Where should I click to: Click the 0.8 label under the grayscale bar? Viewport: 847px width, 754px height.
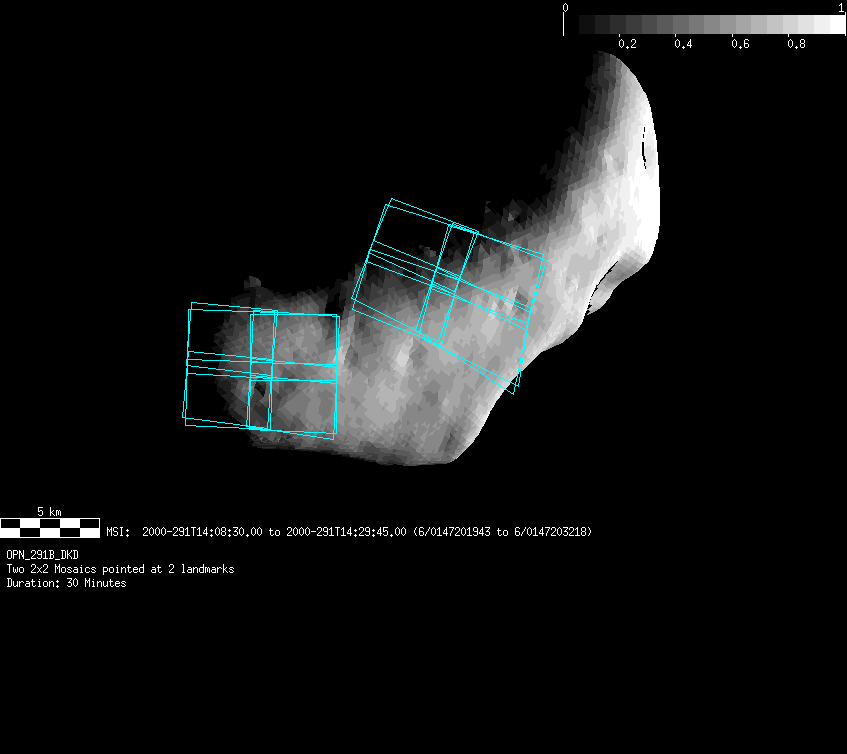click(796, 44)
